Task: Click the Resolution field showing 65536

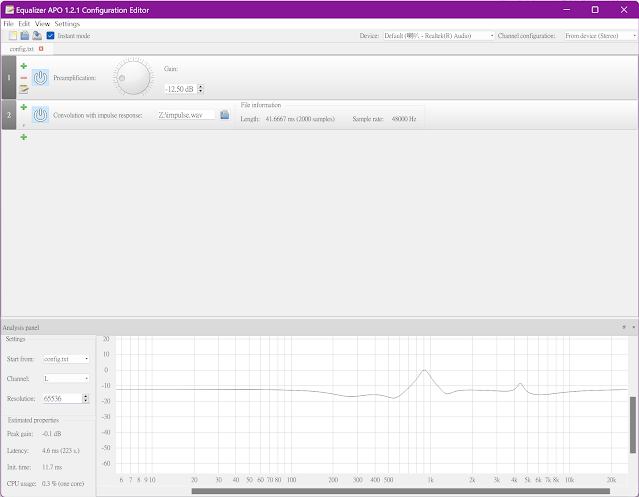Action: 63,398
